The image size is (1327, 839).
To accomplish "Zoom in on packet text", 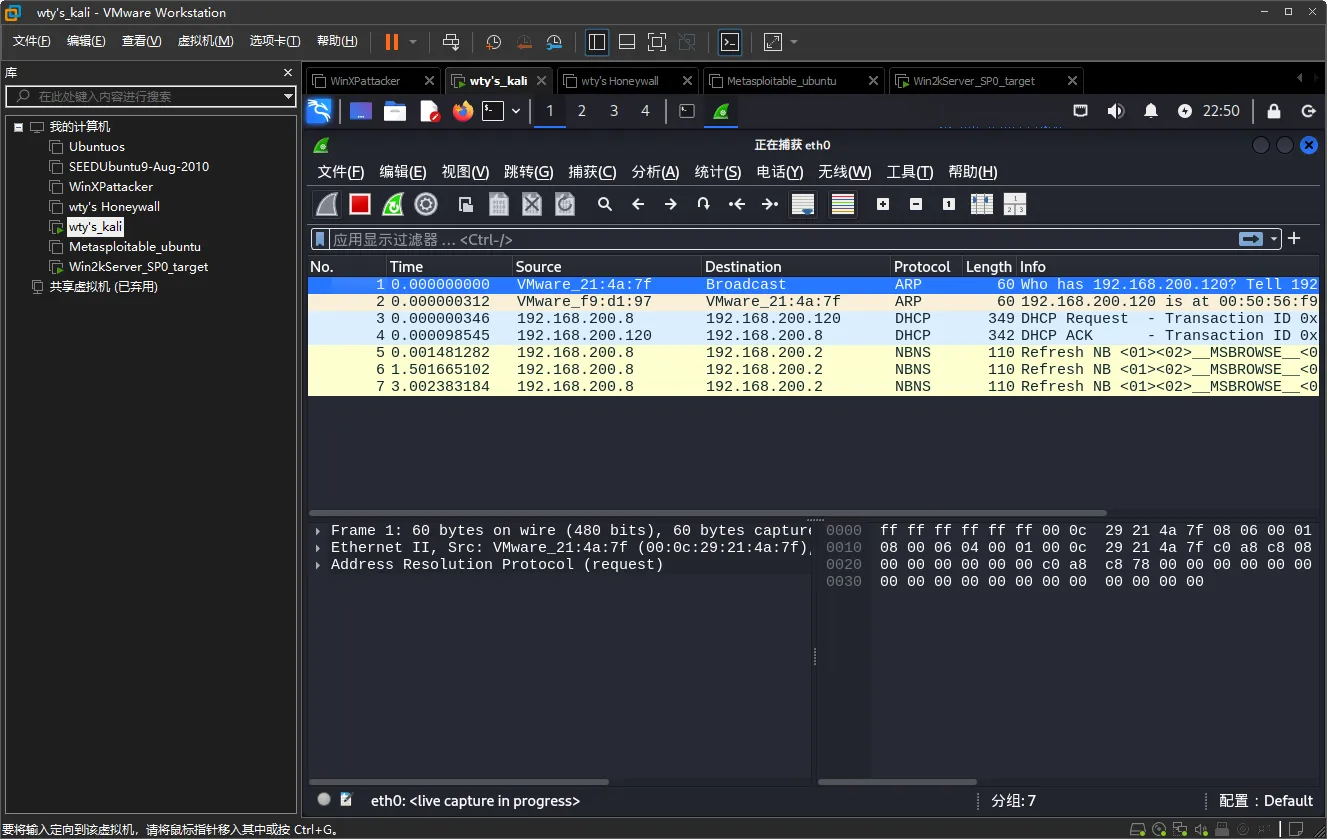I will (883, 204).
